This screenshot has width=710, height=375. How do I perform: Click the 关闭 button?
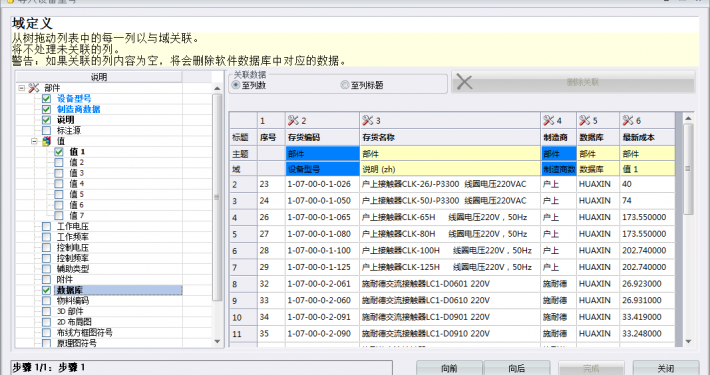click(666, 368)
